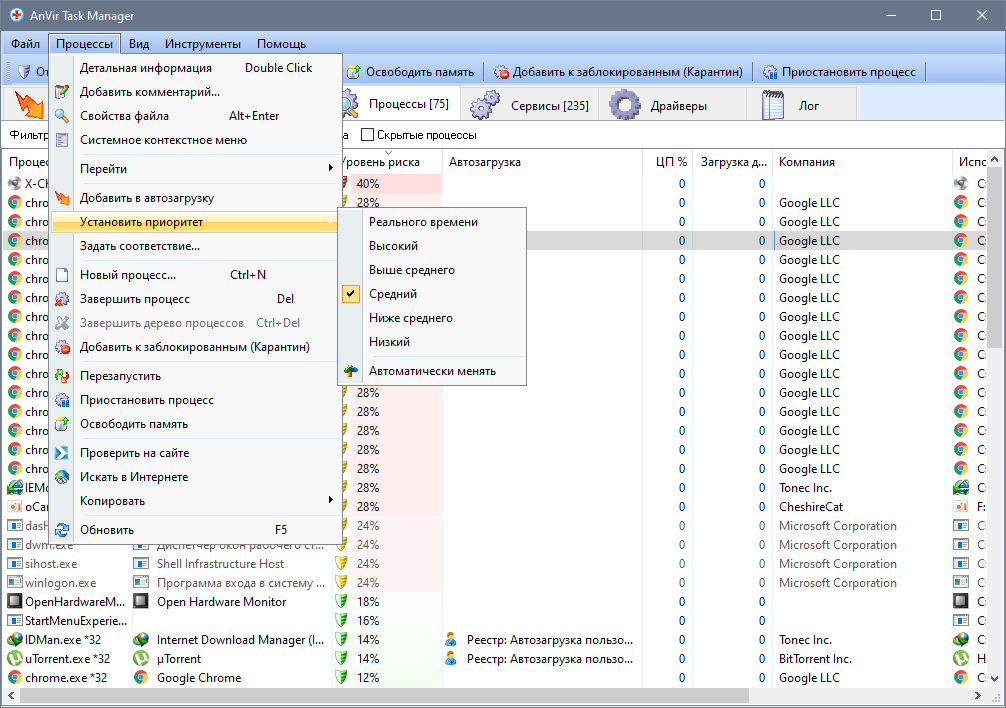Viewport: 1006px width, 708px height.
Task: Click 'Автоматически менять' priority option
Action: pos(432,371)
